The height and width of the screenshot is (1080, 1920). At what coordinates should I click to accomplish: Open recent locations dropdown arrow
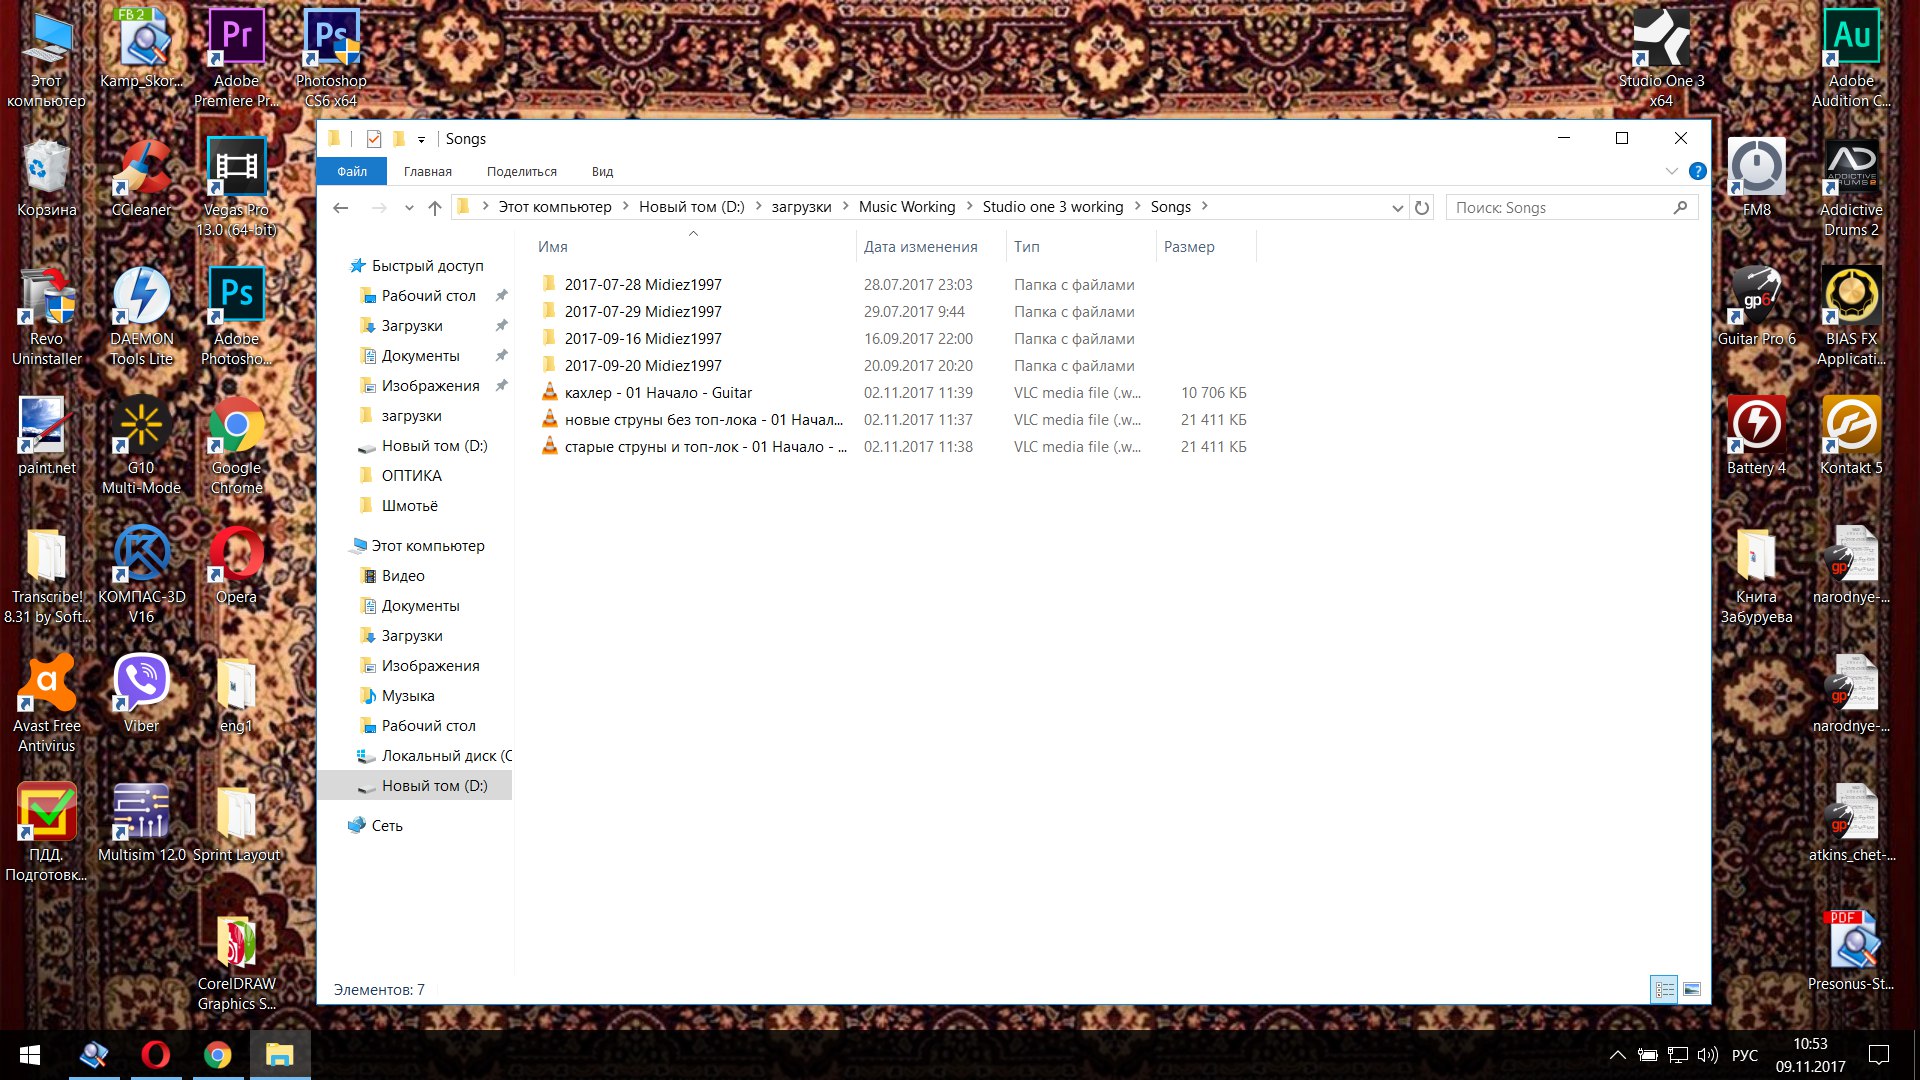coord(409,207)
